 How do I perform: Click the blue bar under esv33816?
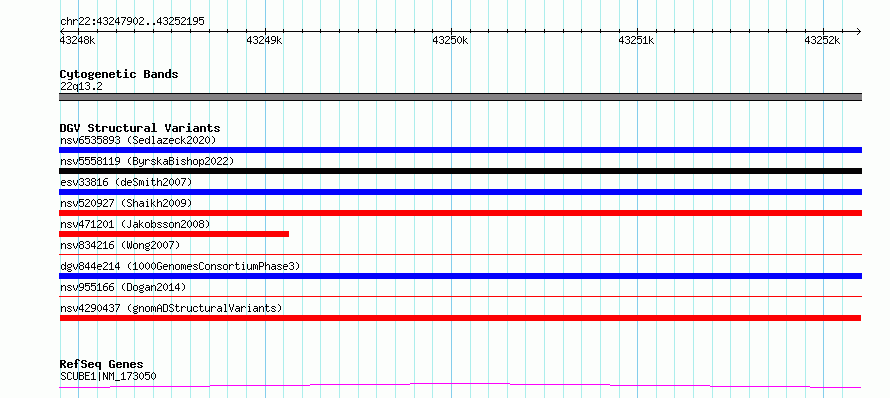[x=460, y=192]
